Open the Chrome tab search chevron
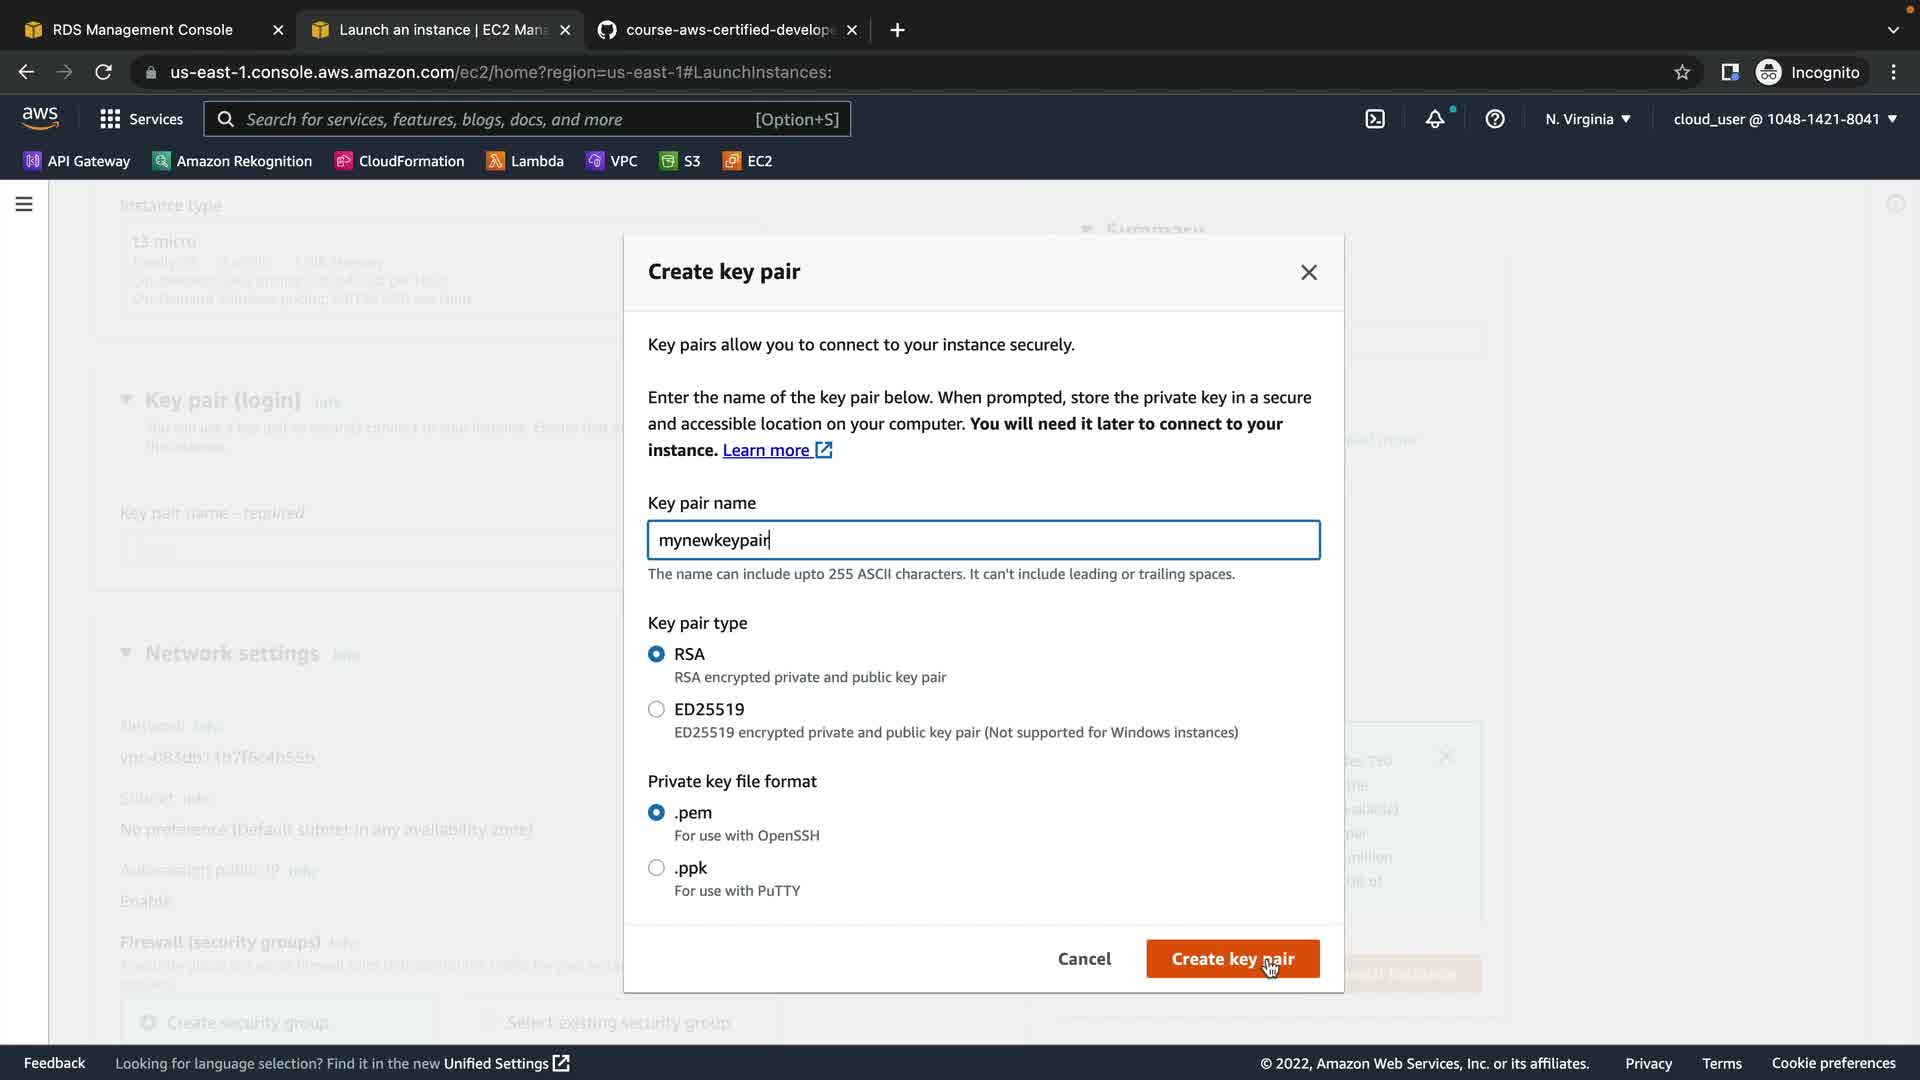 (1893, 30)
